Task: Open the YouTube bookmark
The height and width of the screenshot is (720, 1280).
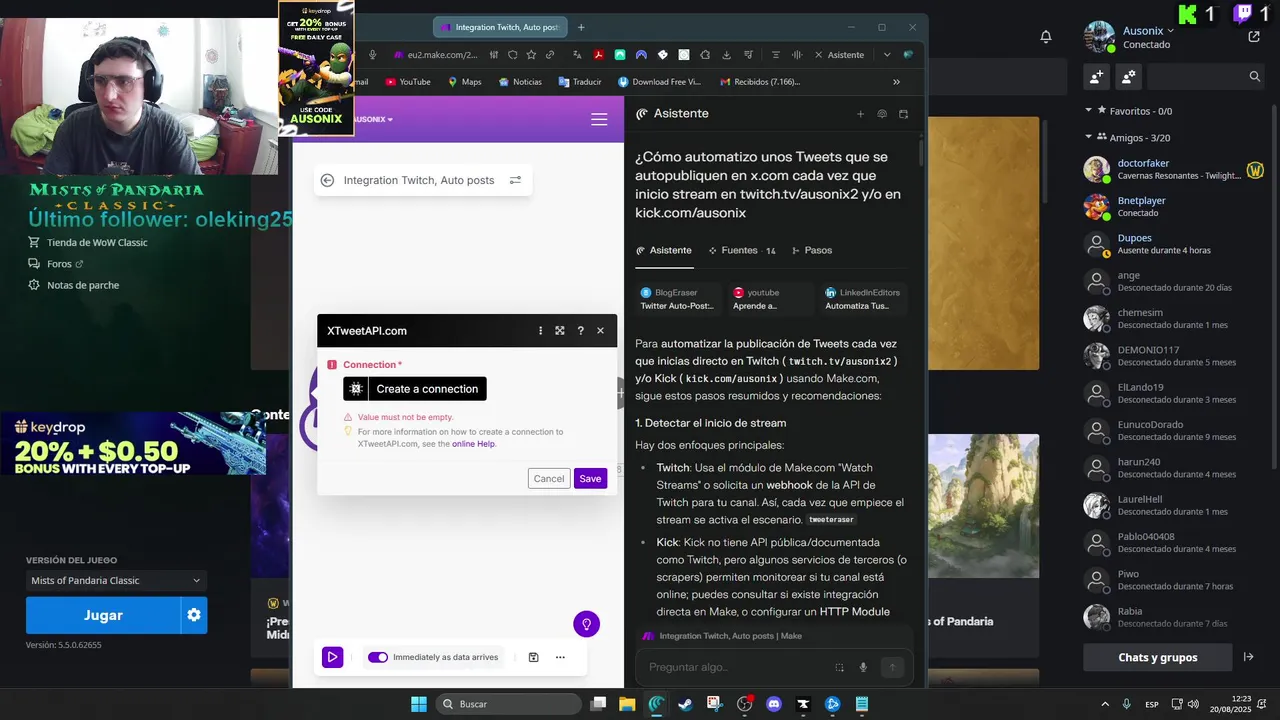Action: (407, 82)
